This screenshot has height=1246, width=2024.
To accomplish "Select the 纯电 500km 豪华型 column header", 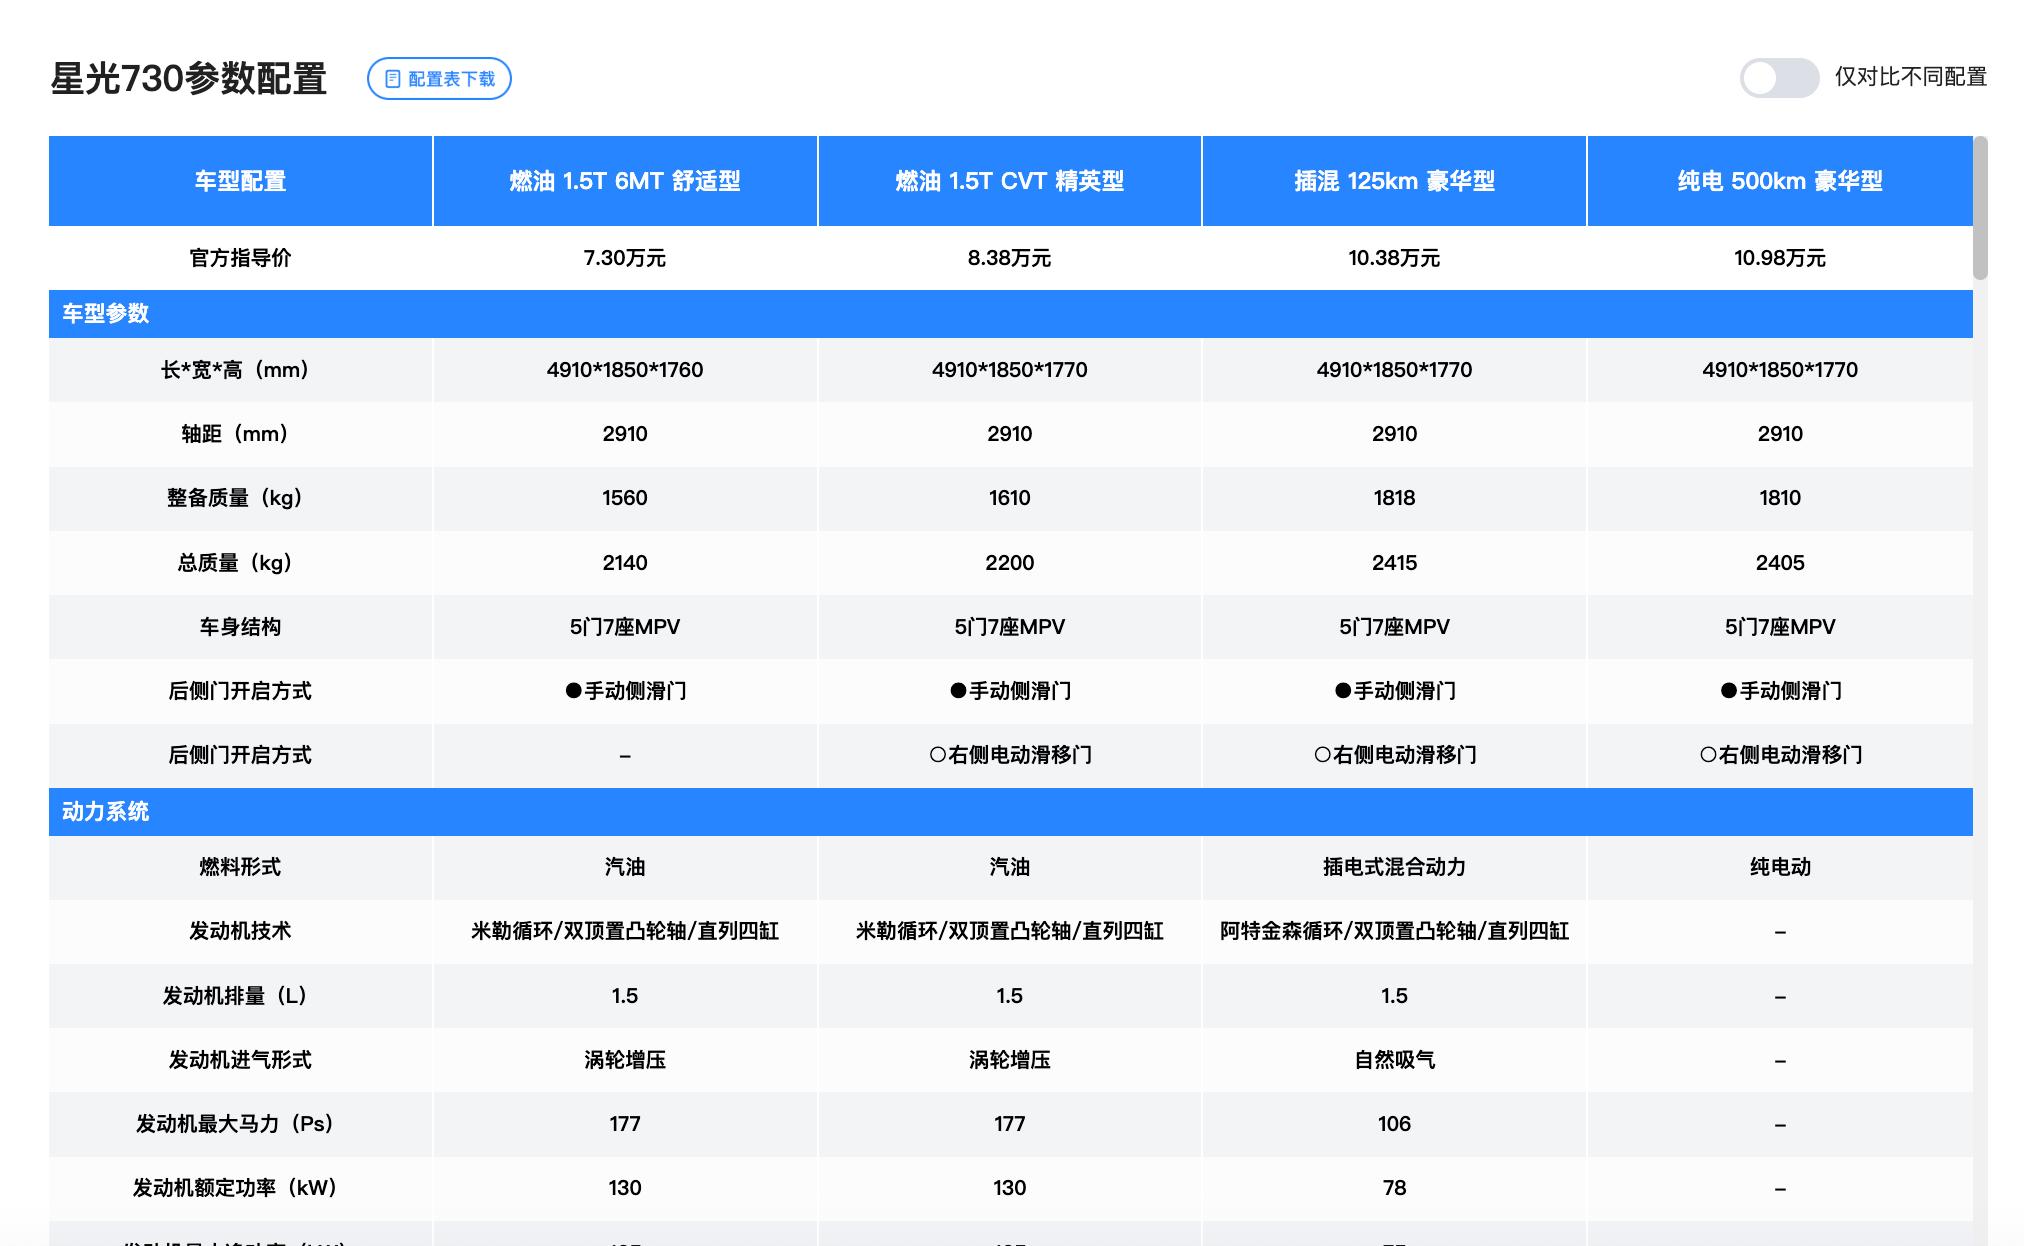I will (x=1779, y=181).
